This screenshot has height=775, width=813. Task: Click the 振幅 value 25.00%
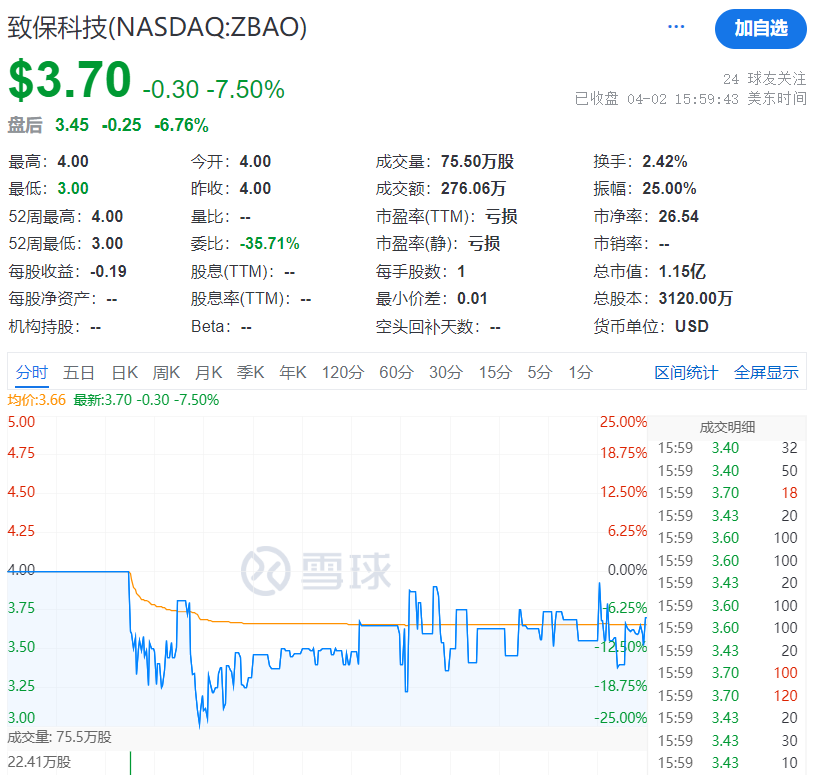[669, 189]
